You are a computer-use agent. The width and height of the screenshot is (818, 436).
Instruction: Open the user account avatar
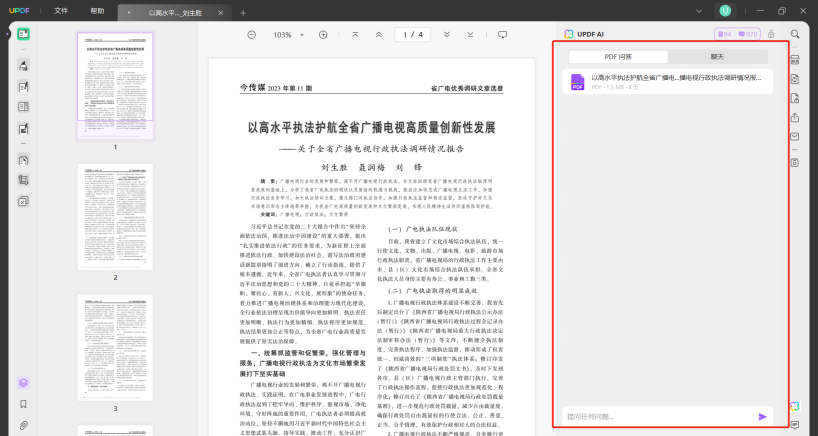pos(725,11)
